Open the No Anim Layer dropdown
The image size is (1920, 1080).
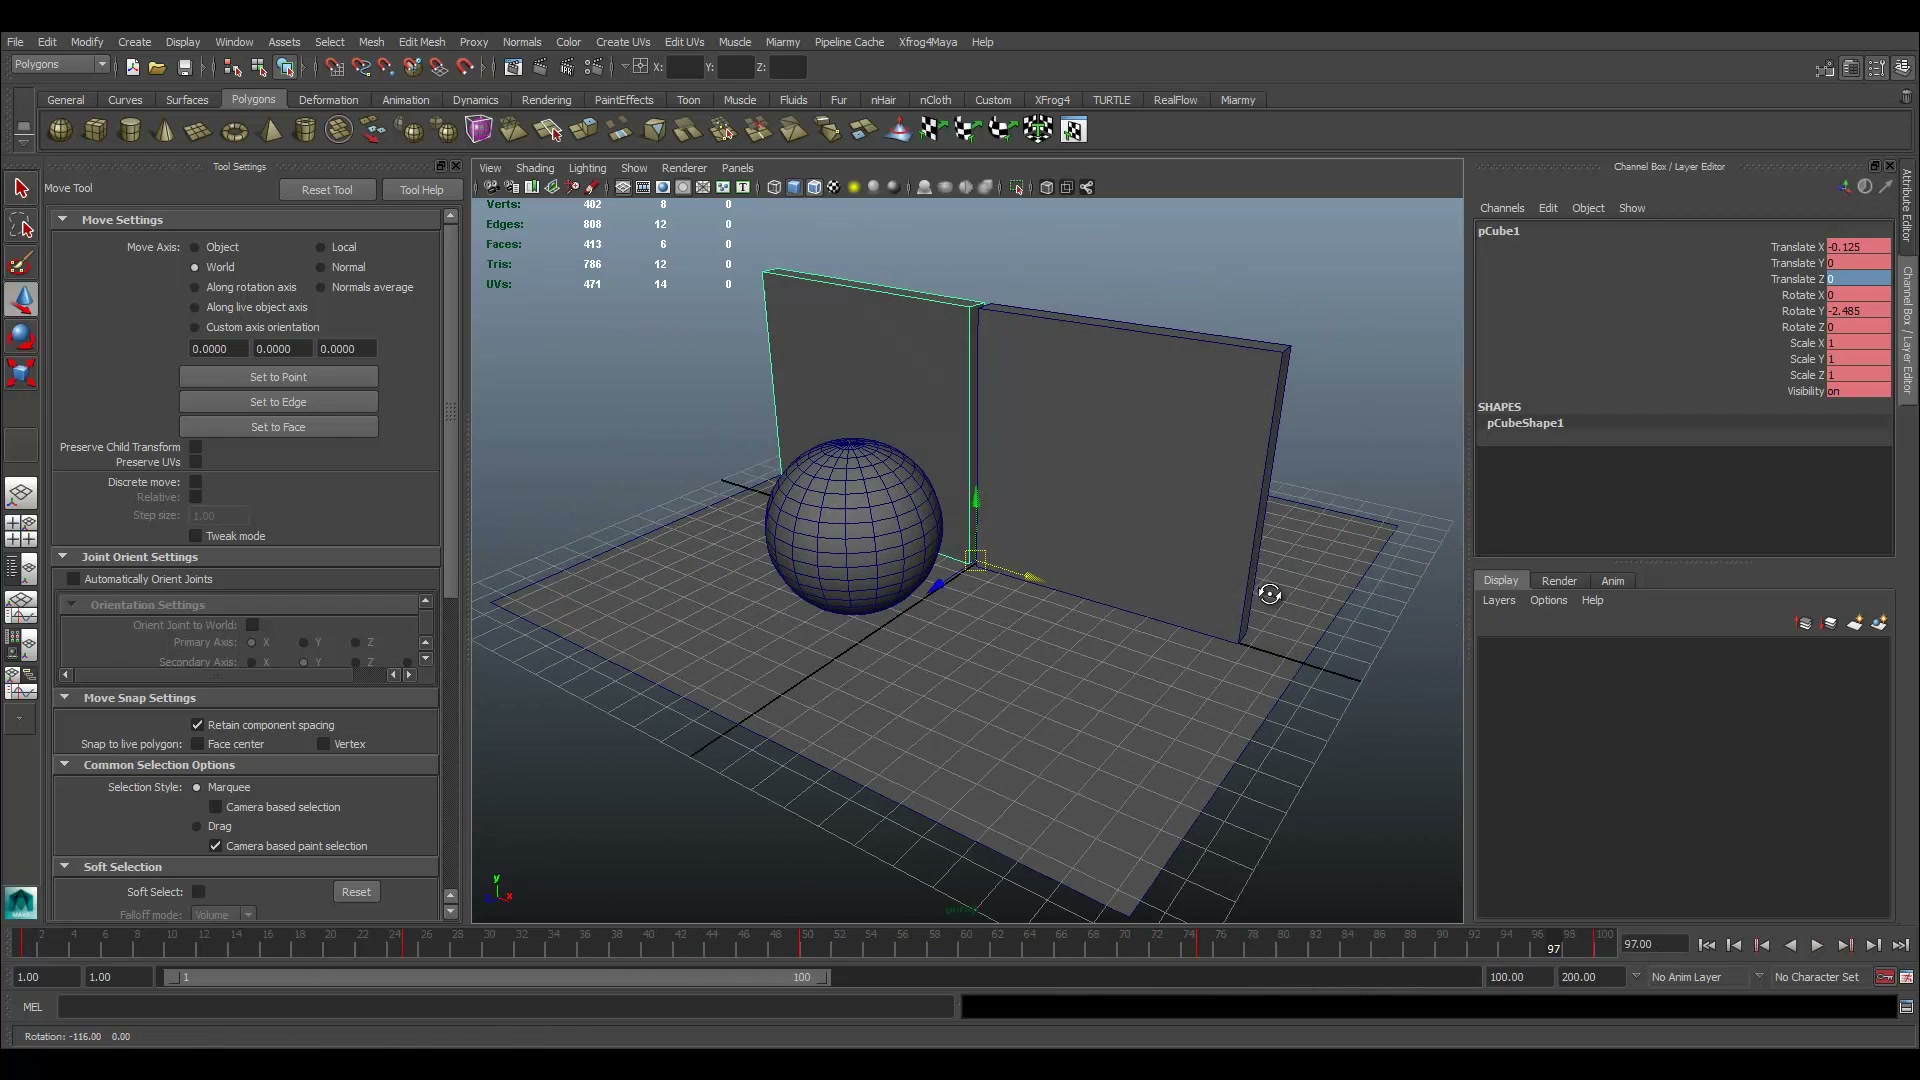click(1696, 977)
